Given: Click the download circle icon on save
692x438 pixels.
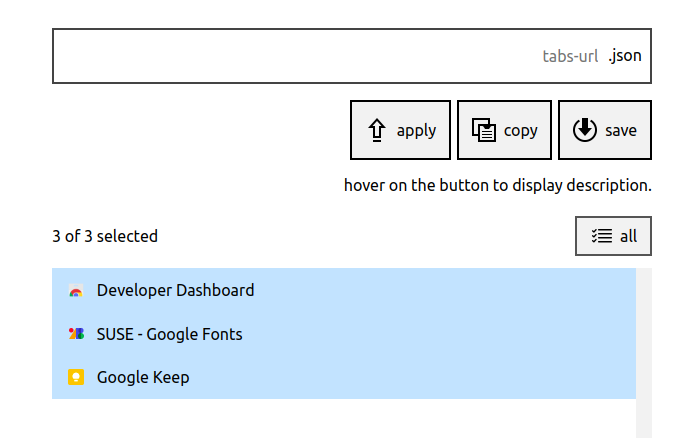Looking at the screenshot, I should (585, 130).
